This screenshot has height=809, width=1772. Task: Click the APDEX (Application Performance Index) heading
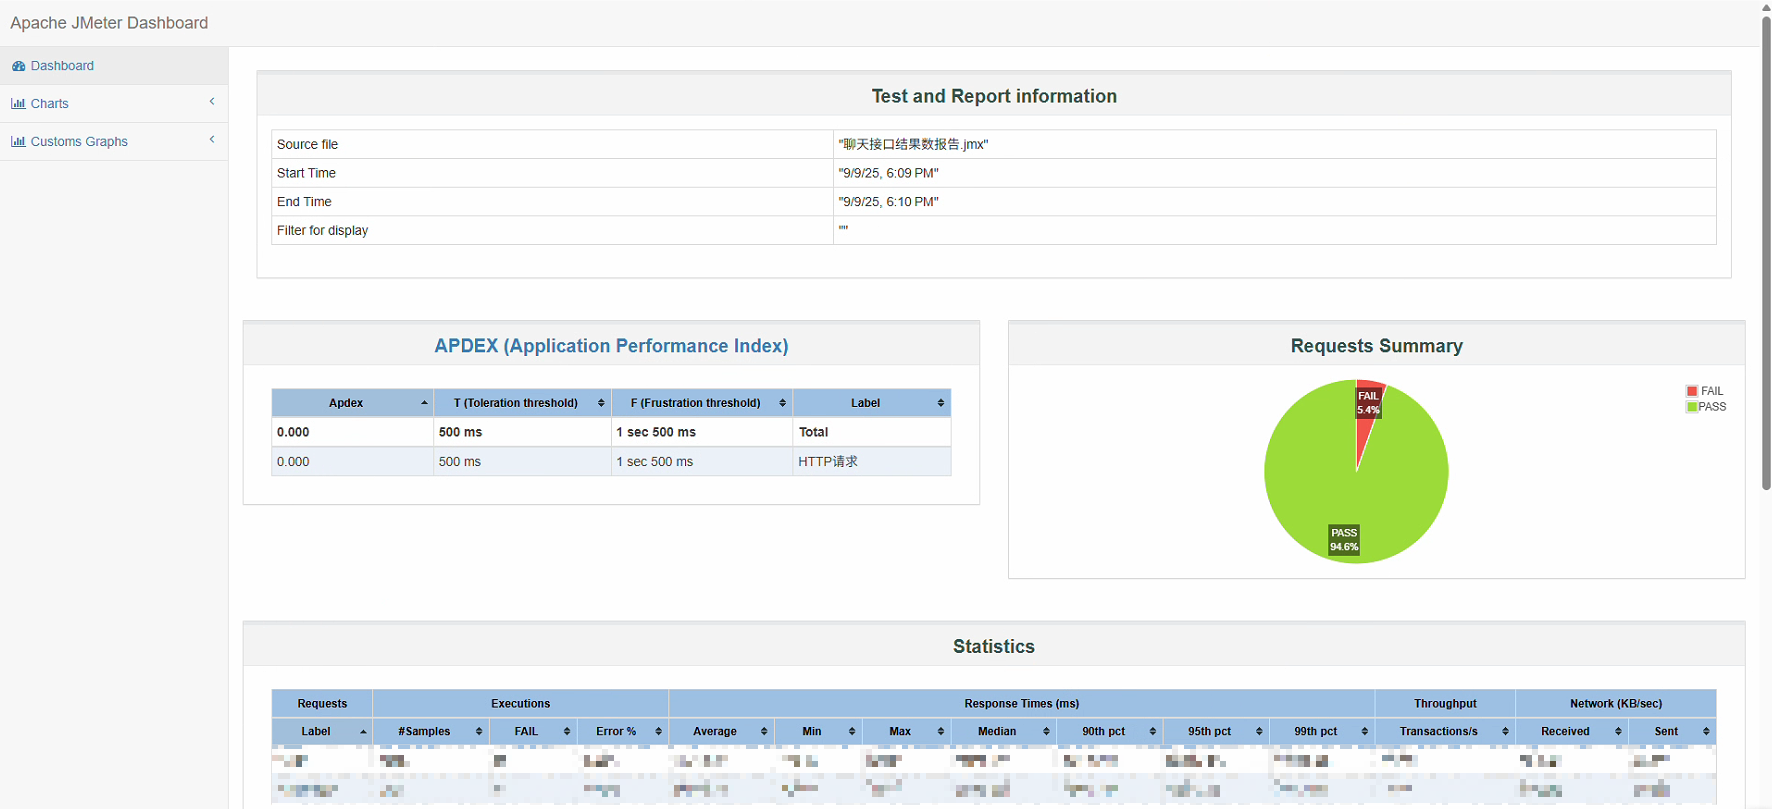tap(611, 346)
